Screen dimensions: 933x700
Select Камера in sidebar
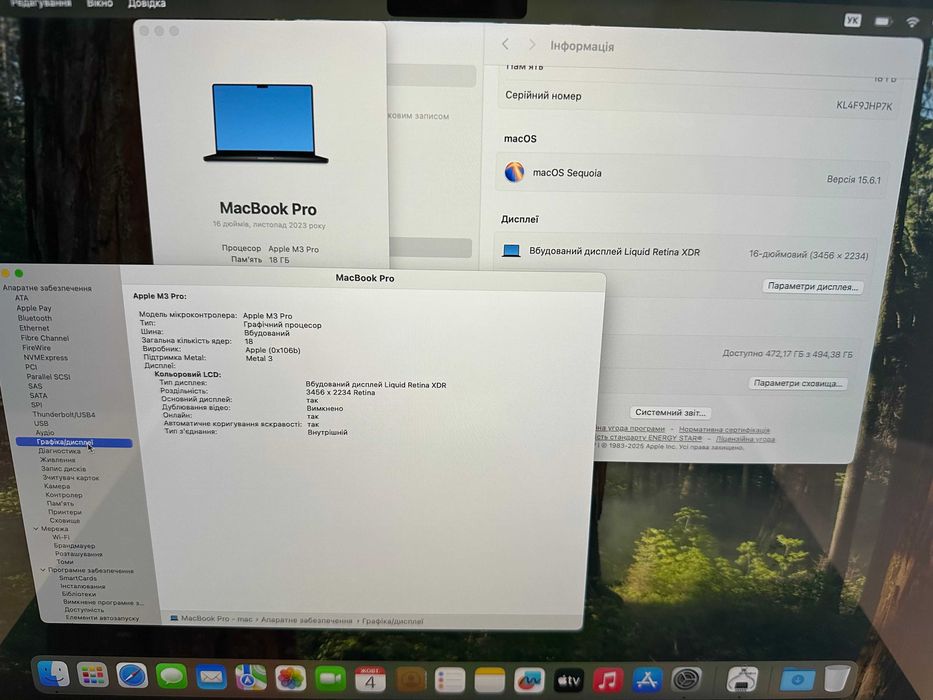[57, 486]
